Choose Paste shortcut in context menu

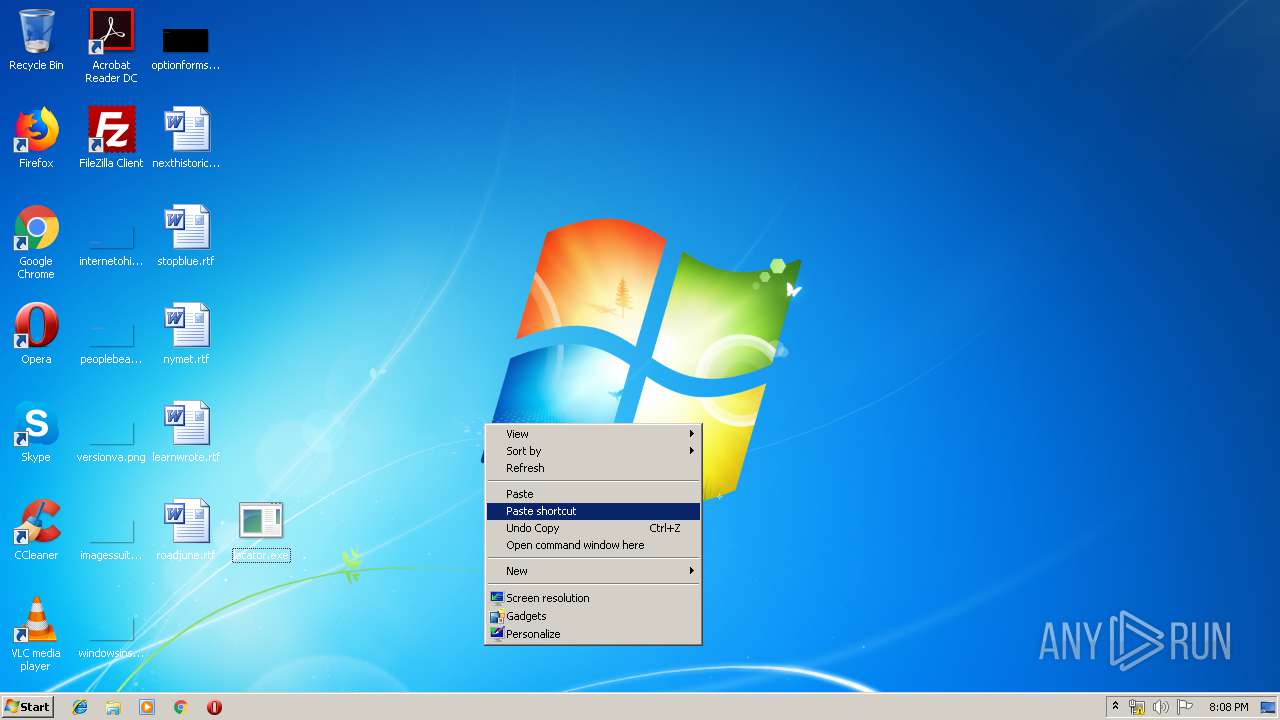pyautogui.click(x=593, y=511)
